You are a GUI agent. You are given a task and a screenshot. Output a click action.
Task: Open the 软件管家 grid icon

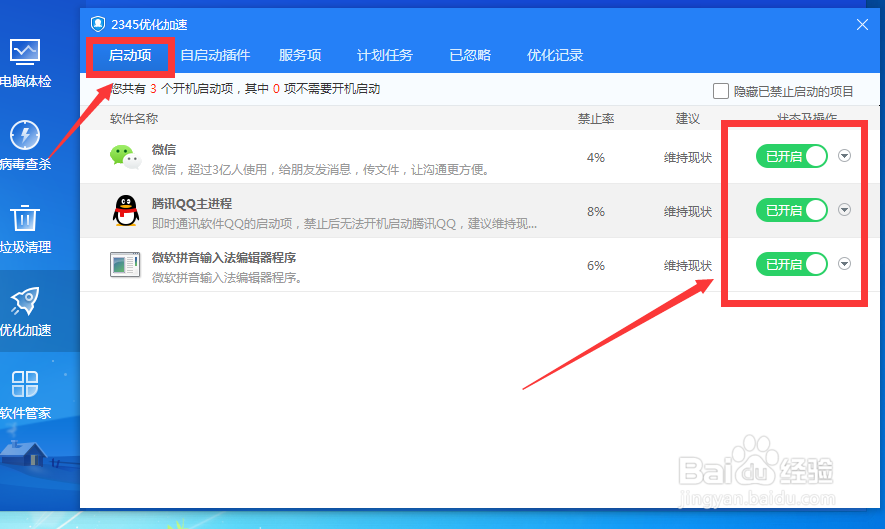click(24, 384)
